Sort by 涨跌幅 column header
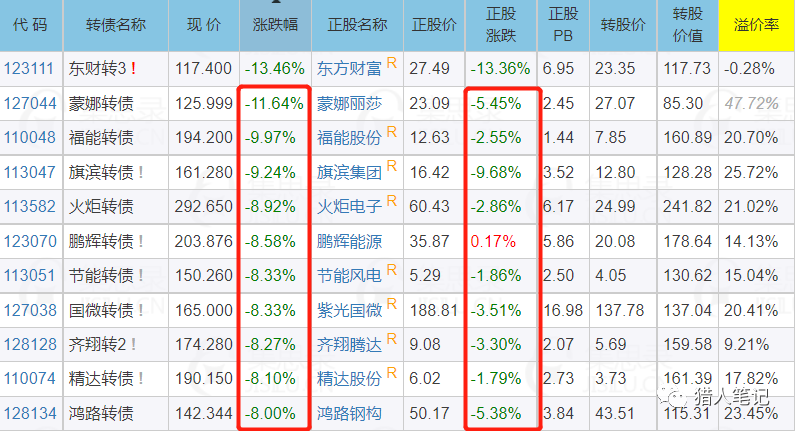 tap(275, 25)
